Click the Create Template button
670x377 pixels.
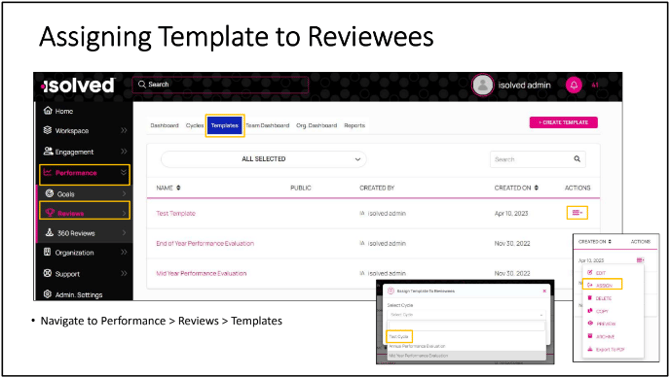click(x=563, y=122)
